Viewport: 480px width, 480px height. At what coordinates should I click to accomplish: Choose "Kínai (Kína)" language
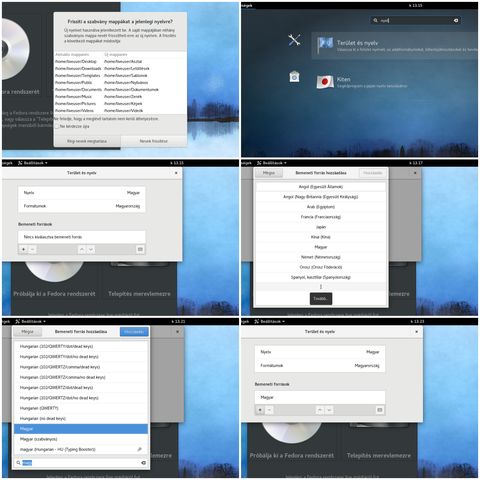(320, 237)
